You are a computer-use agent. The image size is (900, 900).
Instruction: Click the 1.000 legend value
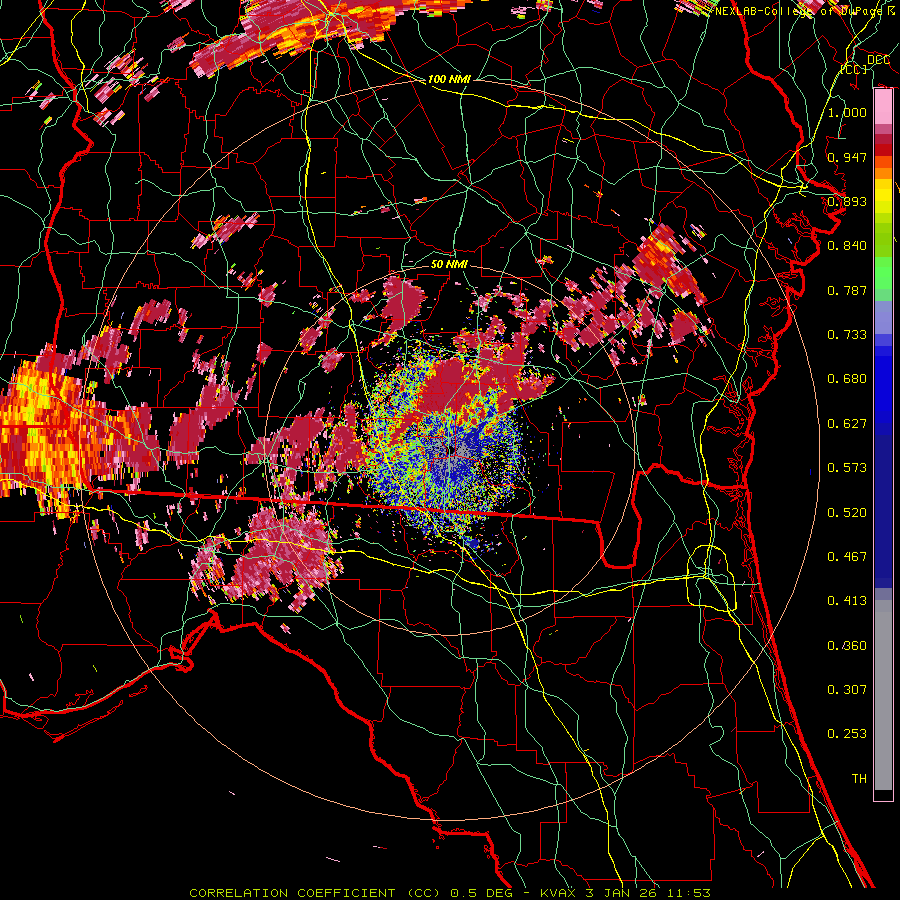point(847,112)
